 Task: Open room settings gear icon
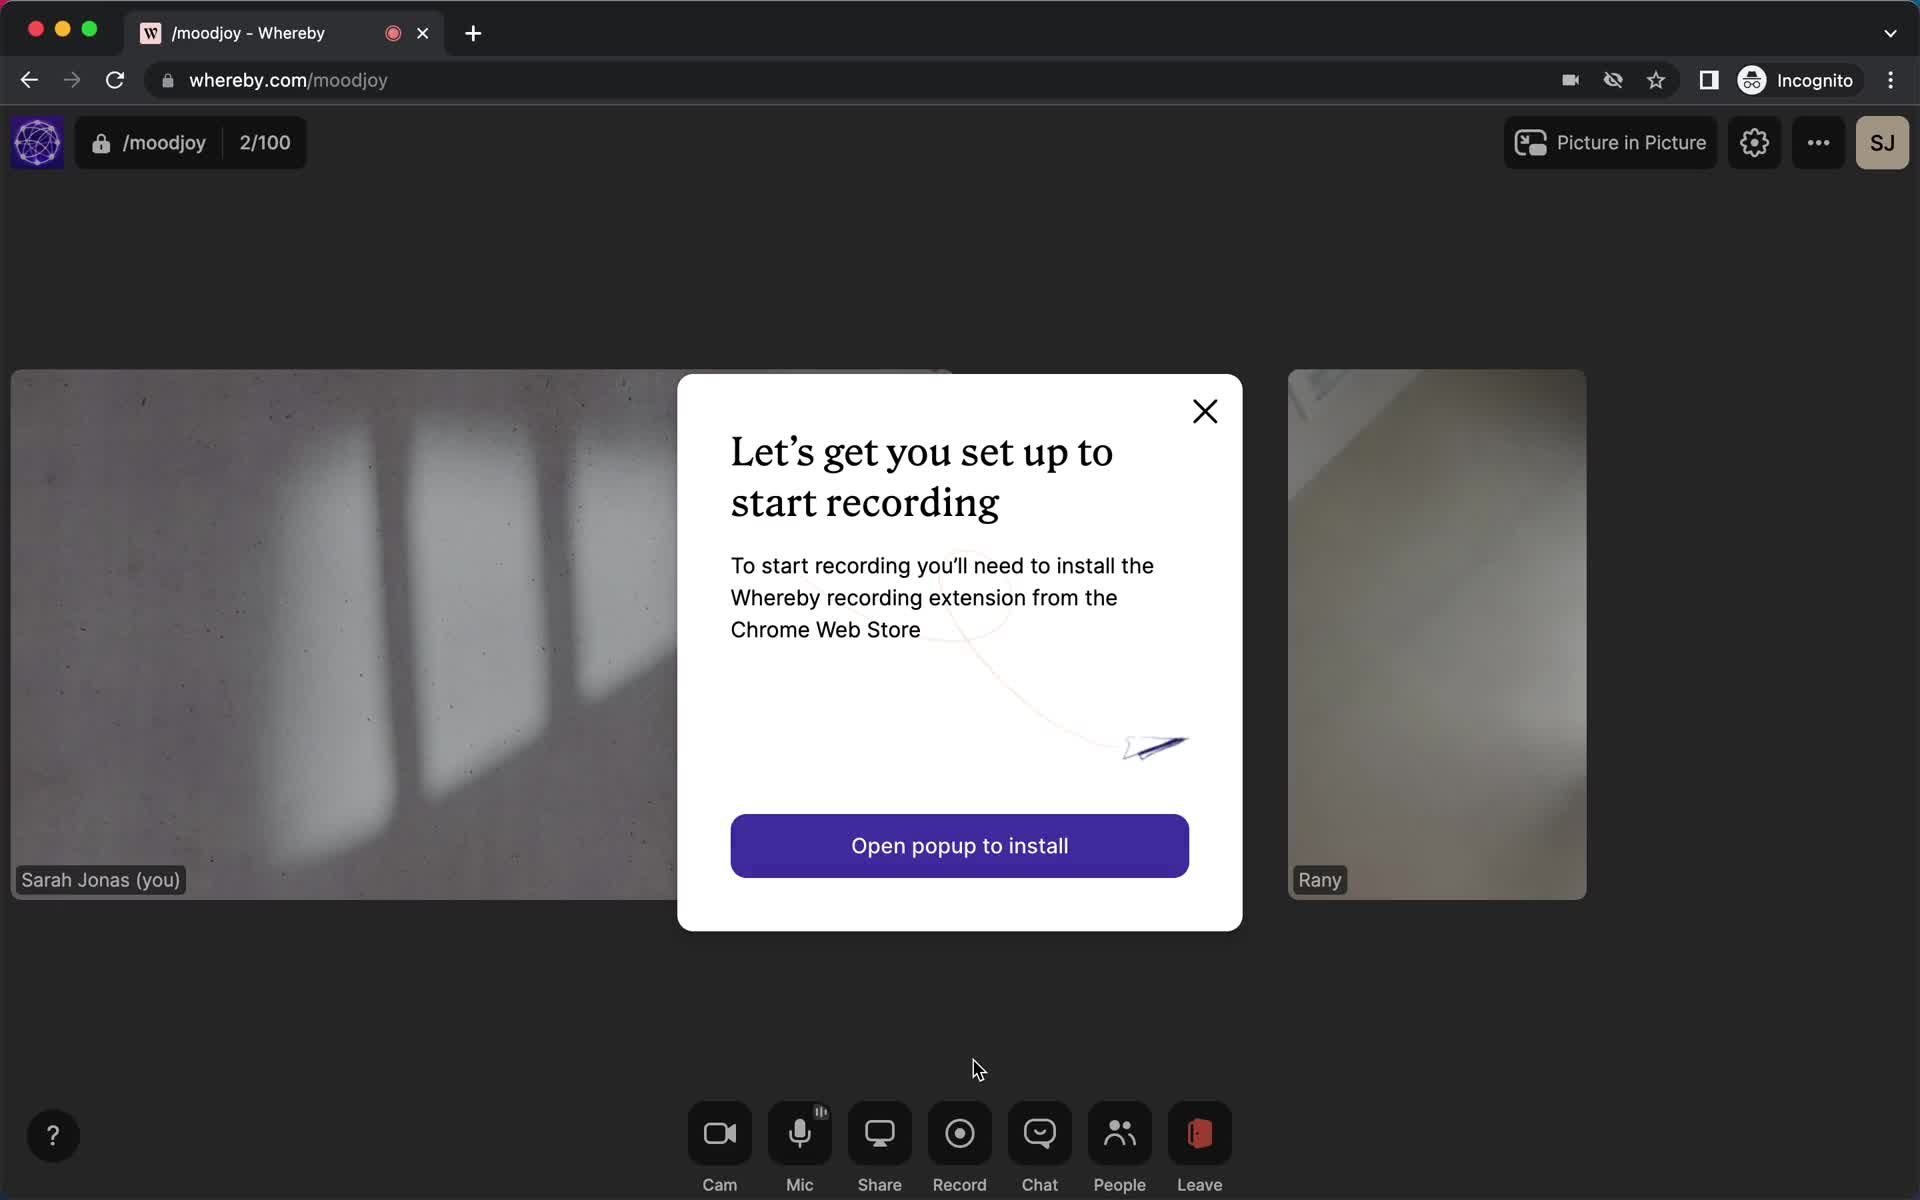point(1754,143)
